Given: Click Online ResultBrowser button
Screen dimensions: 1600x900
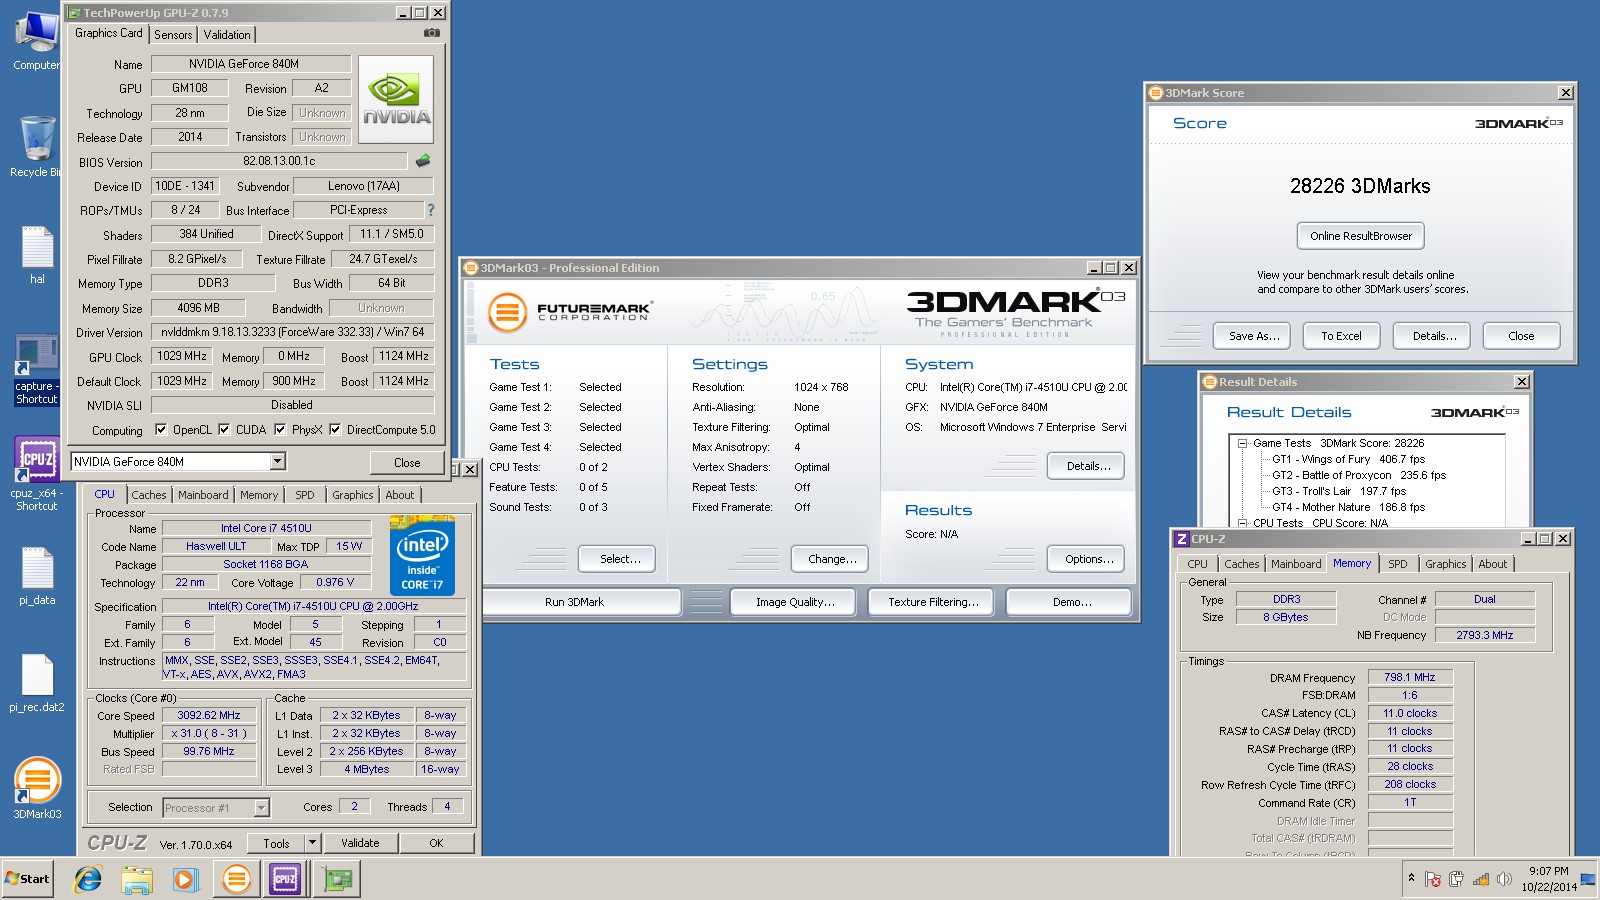Looking at the screenshot, I should point(1361,236).
